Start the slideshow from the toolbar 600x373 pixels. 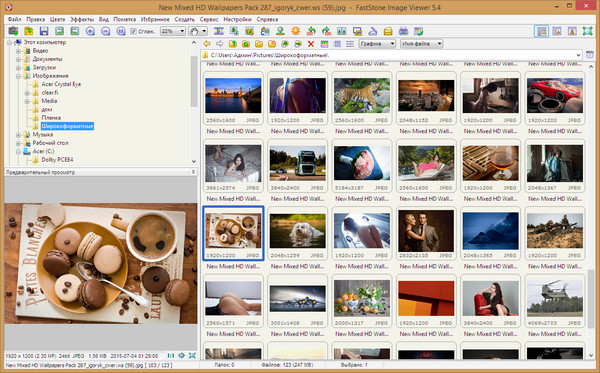[219, 31]
